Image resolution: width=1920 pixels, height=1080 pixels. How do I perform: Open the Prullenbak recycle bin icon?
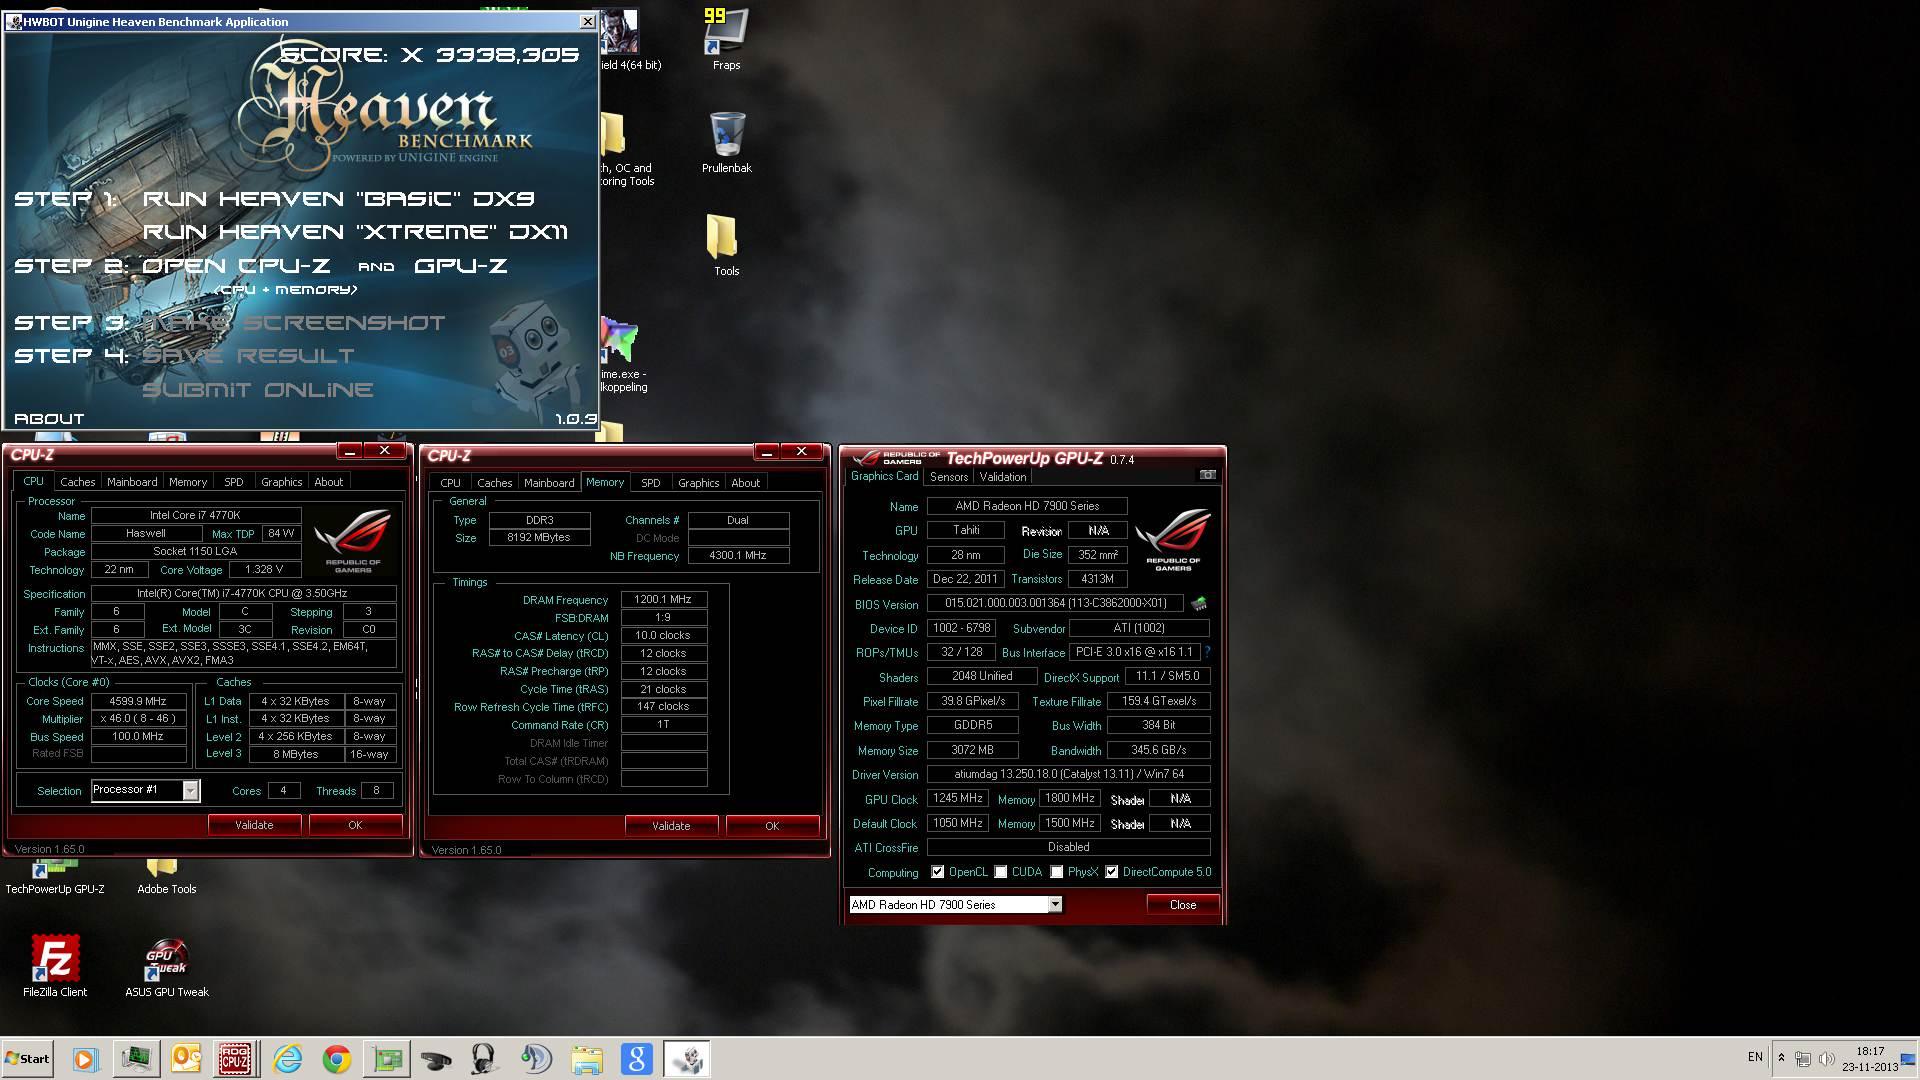tap(726, 143)
